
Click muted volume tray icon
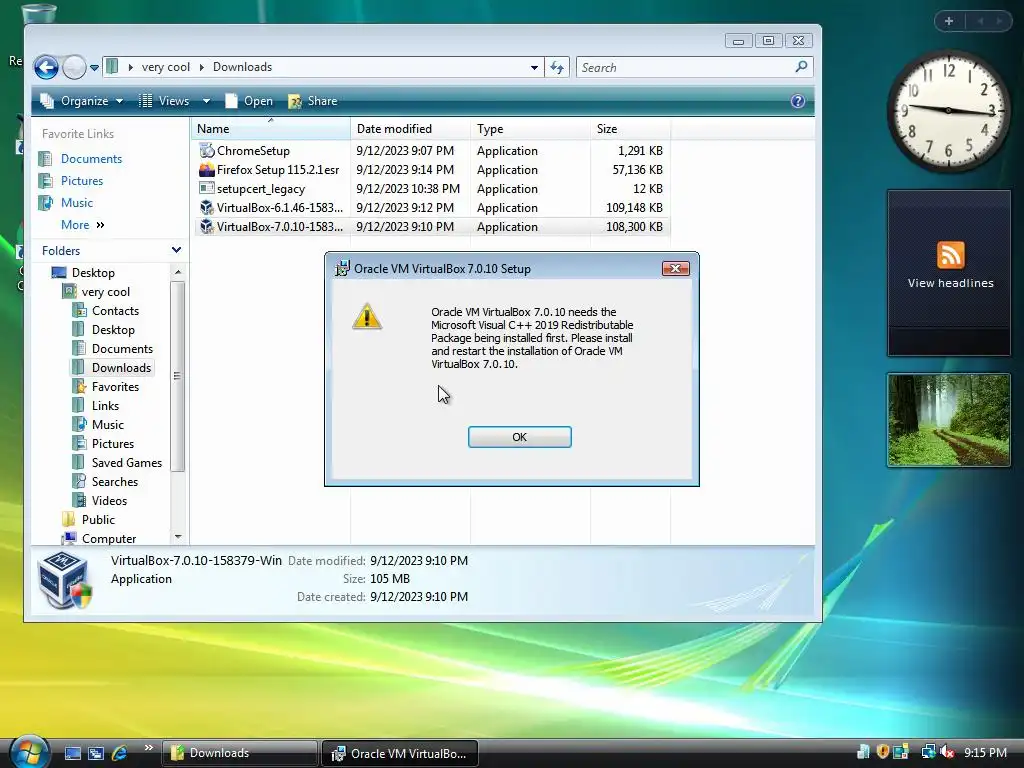pyautogui.click(x=947, y=752)
